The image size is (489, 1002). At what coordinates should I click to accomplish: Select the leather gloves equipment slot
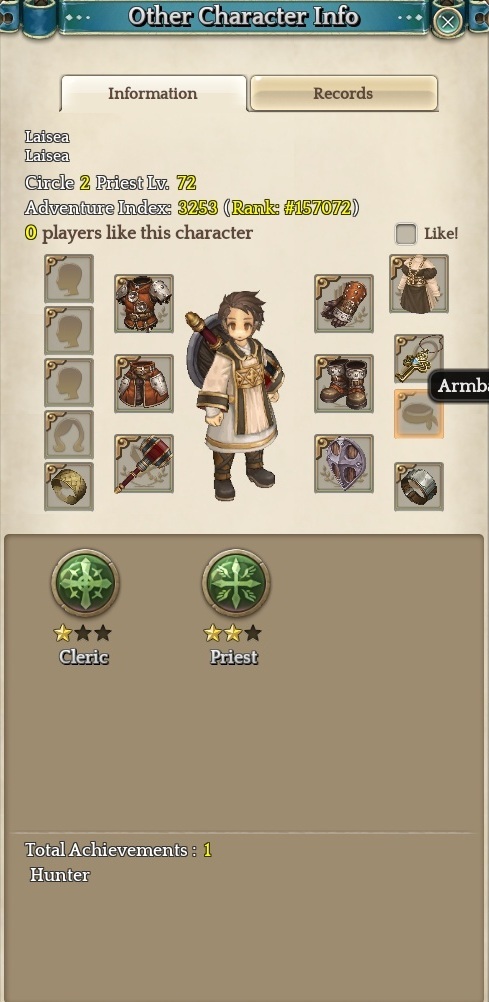click(344, 304)
